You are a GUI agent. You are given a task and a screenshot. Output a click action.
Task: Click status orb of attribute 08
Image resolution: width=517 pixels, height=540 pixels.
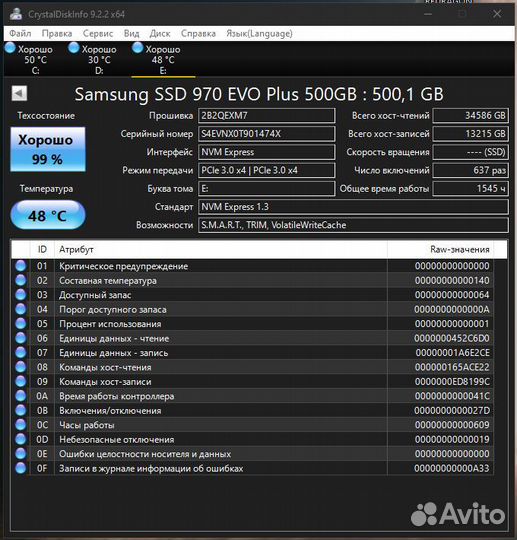point(21,367)
